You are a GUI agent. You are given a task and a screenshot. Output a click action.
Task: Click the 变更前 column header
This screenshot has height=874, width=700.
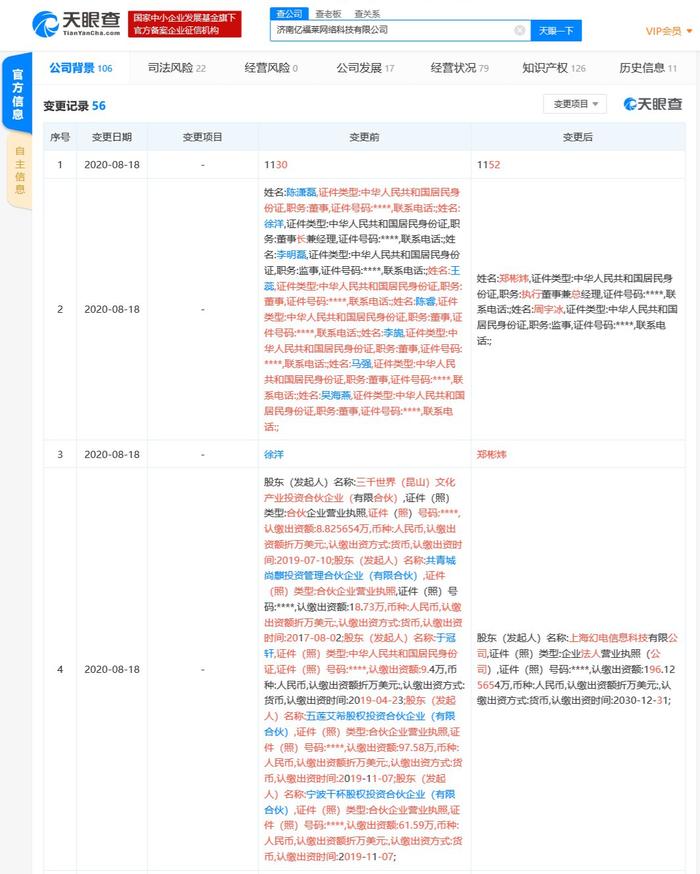[x=364, y=137]
